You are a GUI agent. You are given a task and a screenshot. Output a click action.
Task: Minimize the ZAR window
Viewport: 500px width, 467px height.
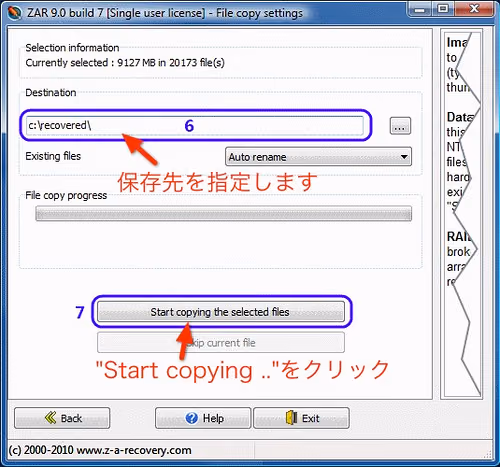coord(420,9)
